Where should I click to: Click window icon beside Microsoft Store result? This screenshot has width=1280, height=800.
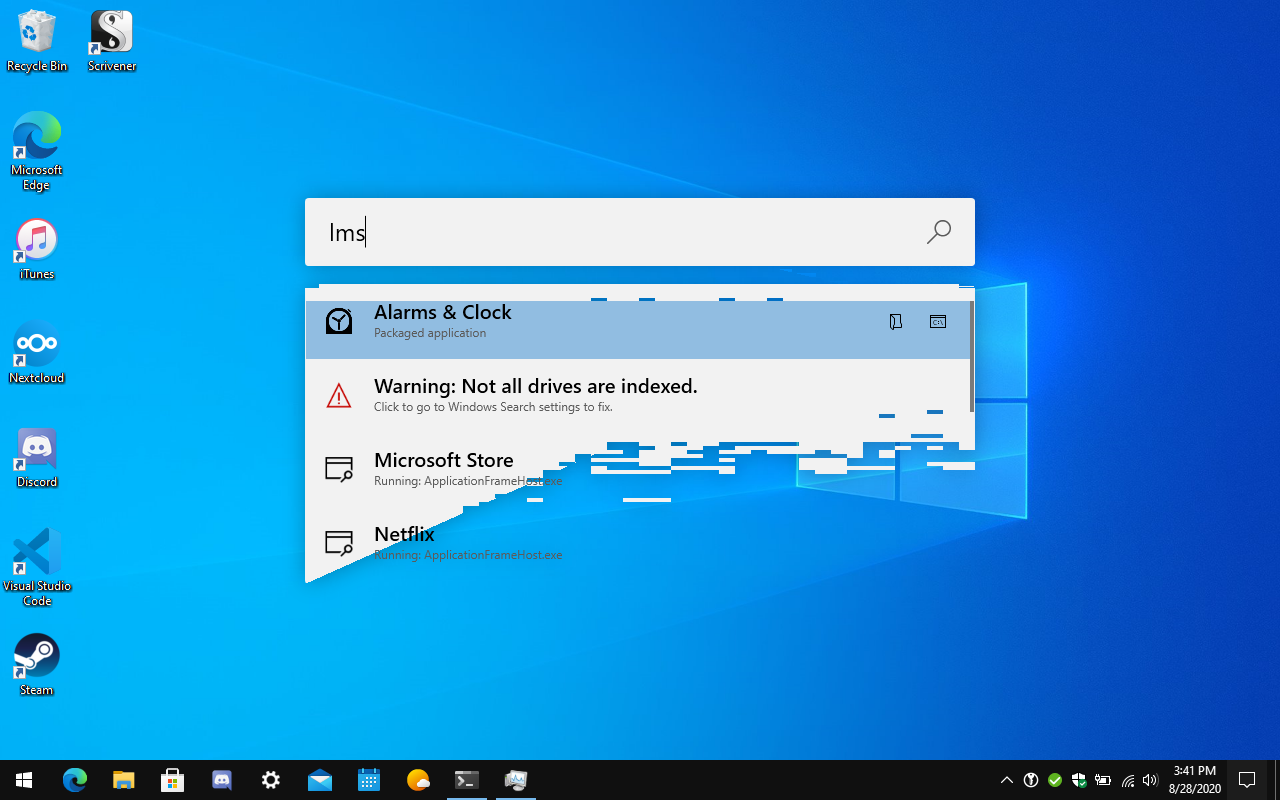pos(339,469)
